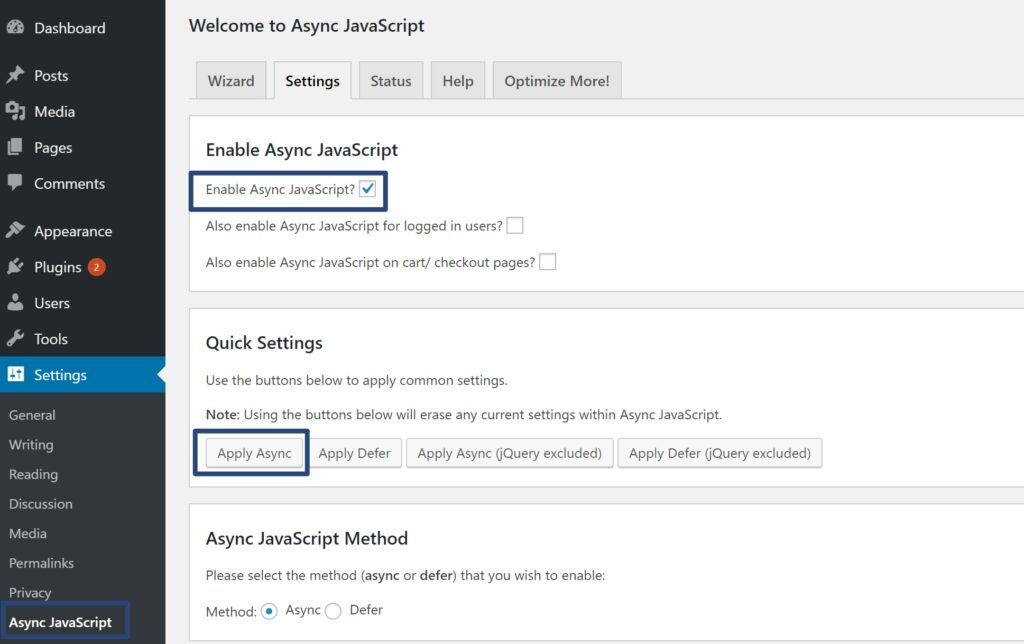Uncheck the Enable Async JavaScript checkbox
Screen dimensions: 1024x644
[368, 189]
